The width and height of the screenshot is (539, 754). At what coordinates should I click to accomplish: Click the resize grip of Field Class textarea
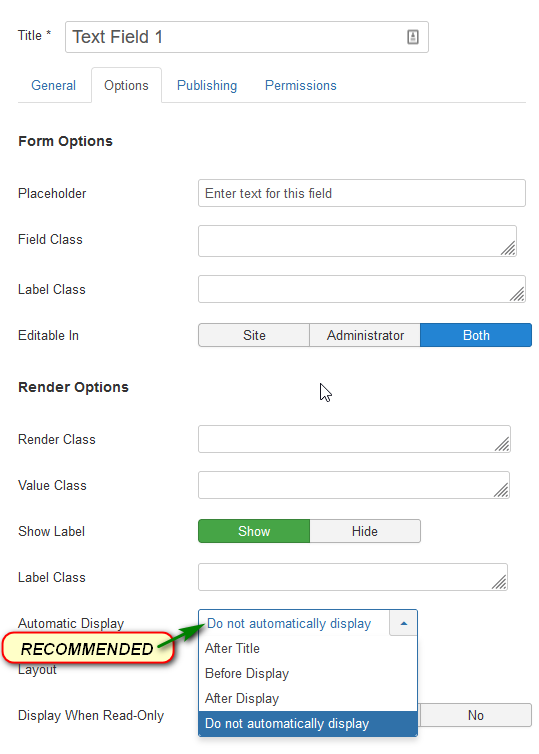[x=508, y=248]
